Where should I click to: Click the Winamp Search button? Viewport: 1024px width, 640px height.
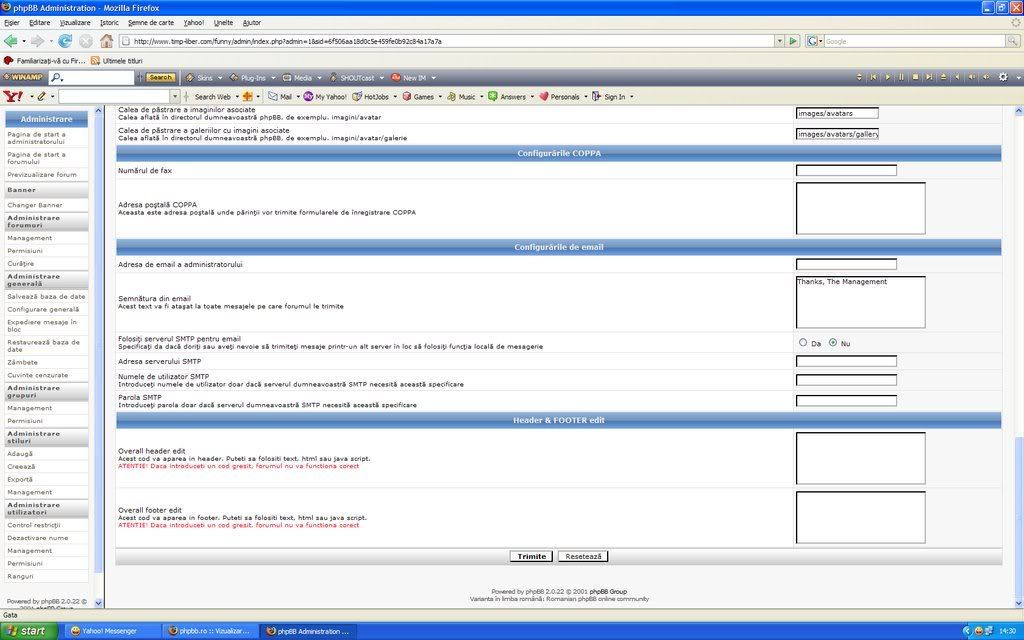160,77
